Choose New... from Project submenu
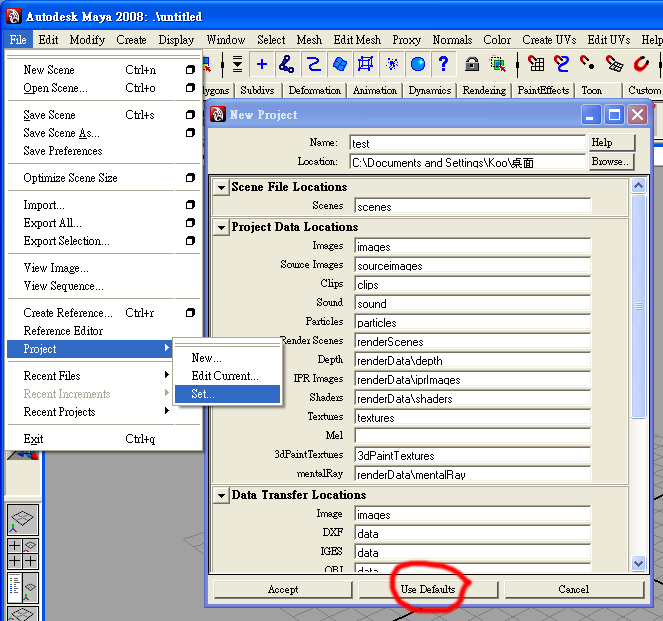 click(227, 358)
